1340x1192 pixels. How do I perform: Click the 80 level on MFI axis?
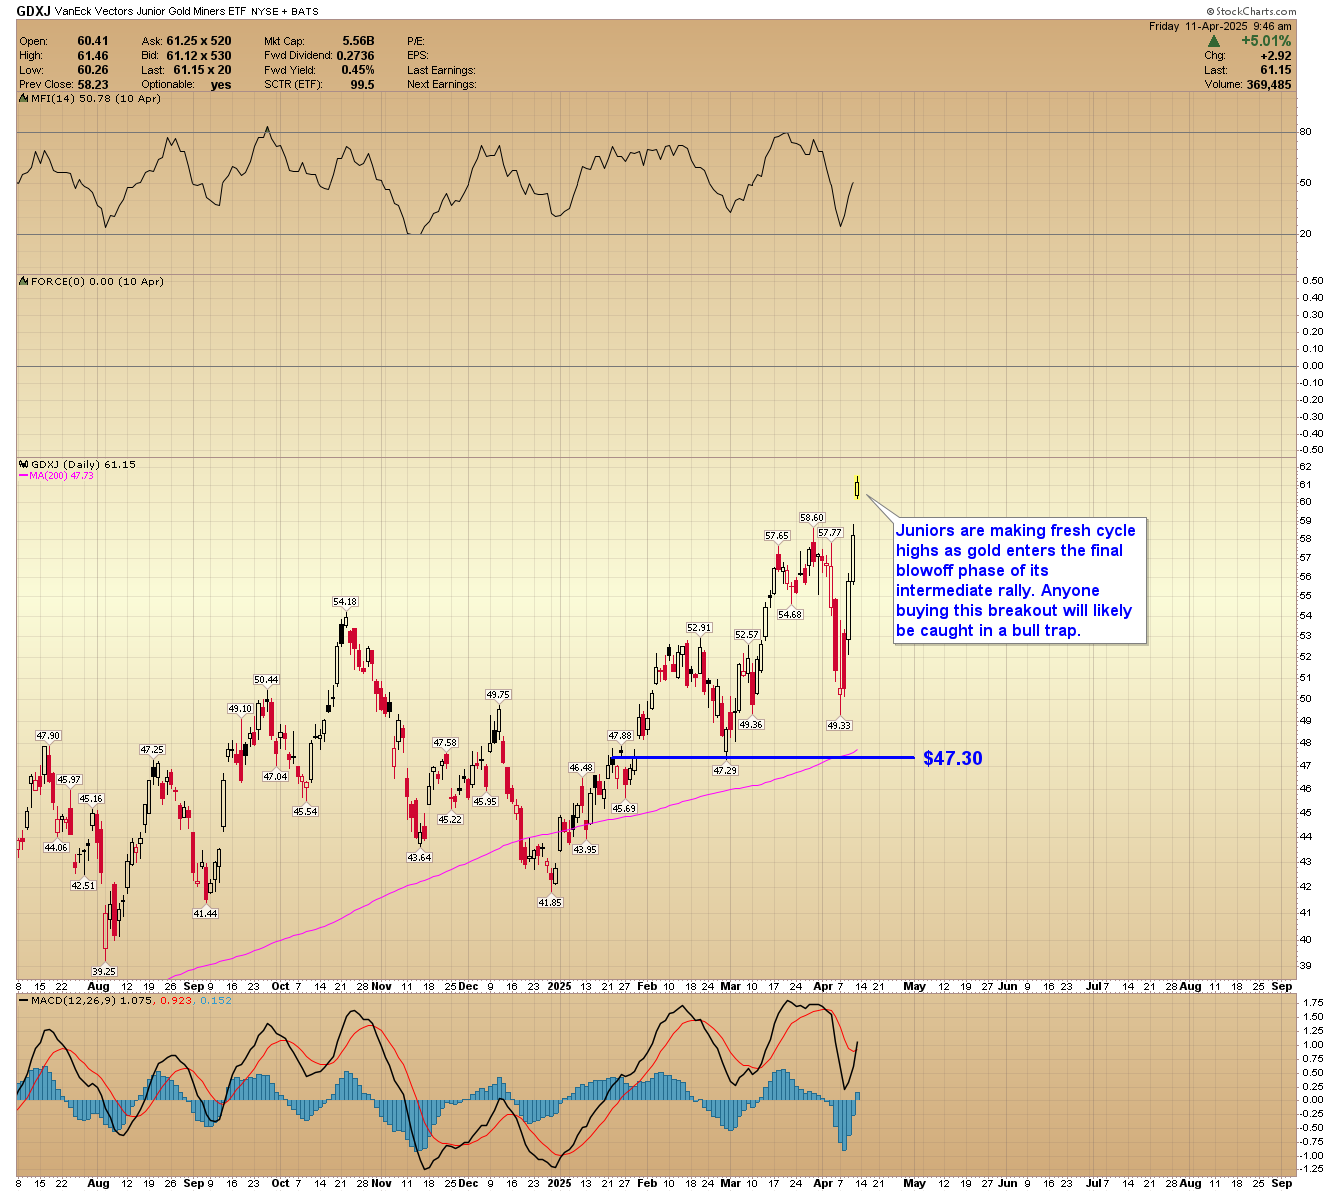click(x=1305, y=132)
